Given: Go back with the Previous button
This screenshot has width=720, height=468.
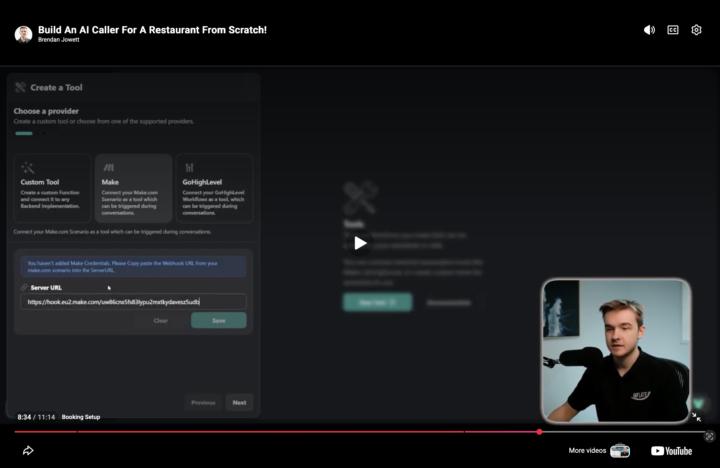Looking at the screenshot, I should click(x=203, y=403).
